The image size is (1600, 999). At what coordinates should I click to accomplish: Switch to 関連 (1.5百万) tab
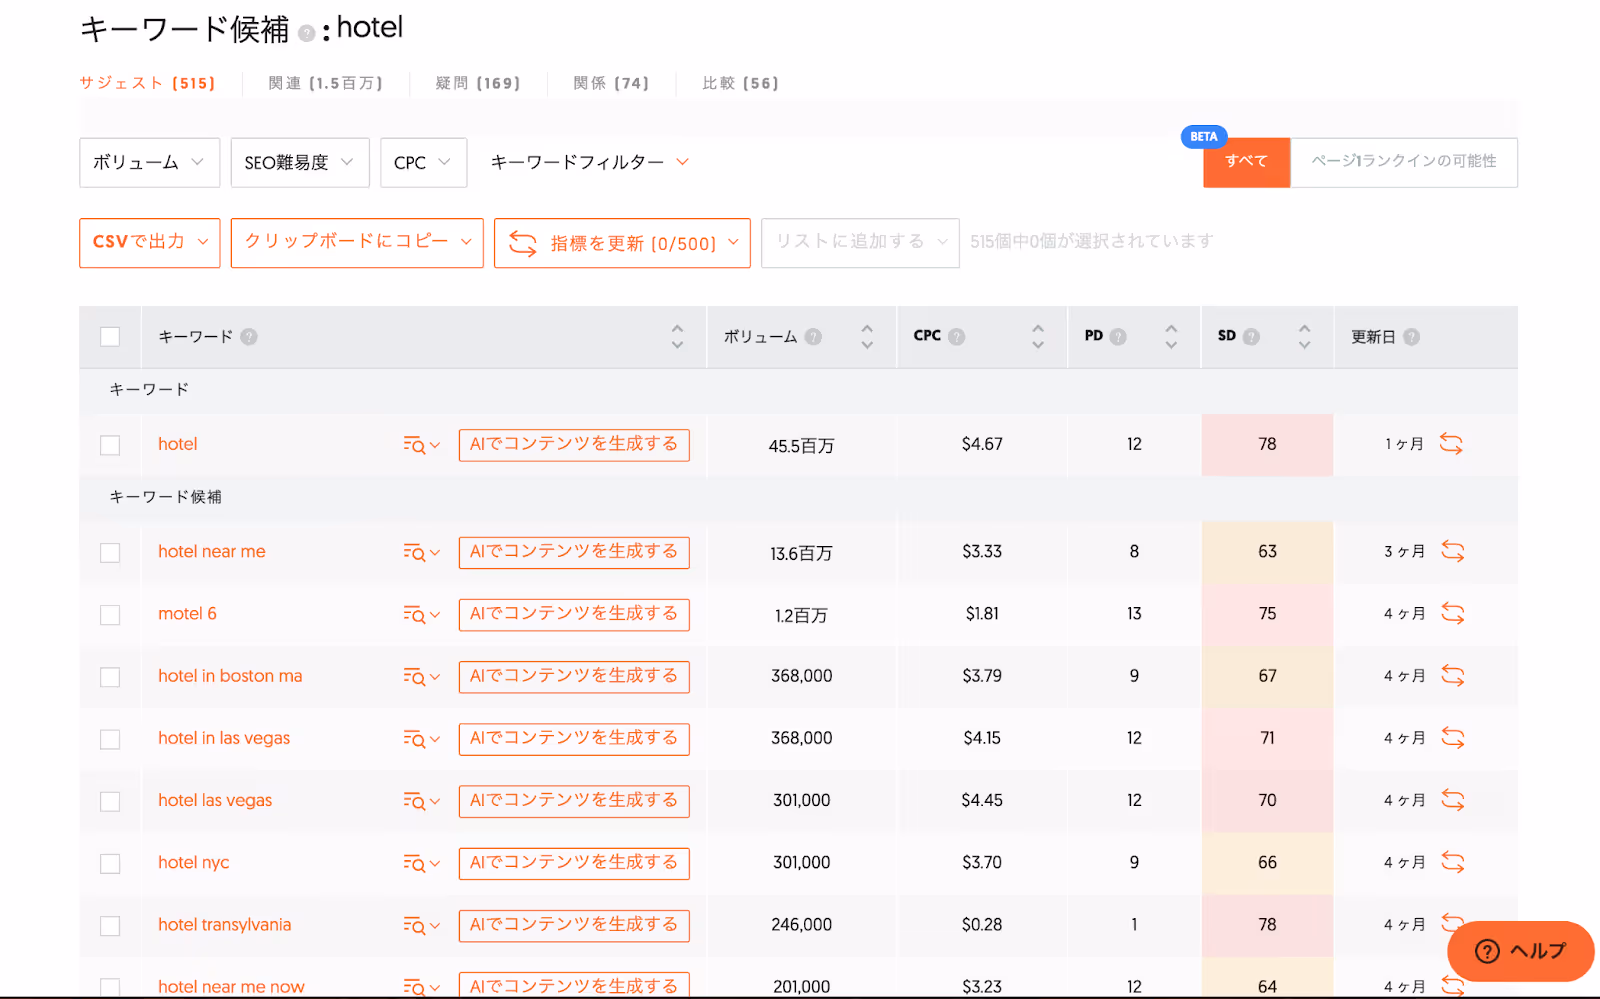(326, 83)
